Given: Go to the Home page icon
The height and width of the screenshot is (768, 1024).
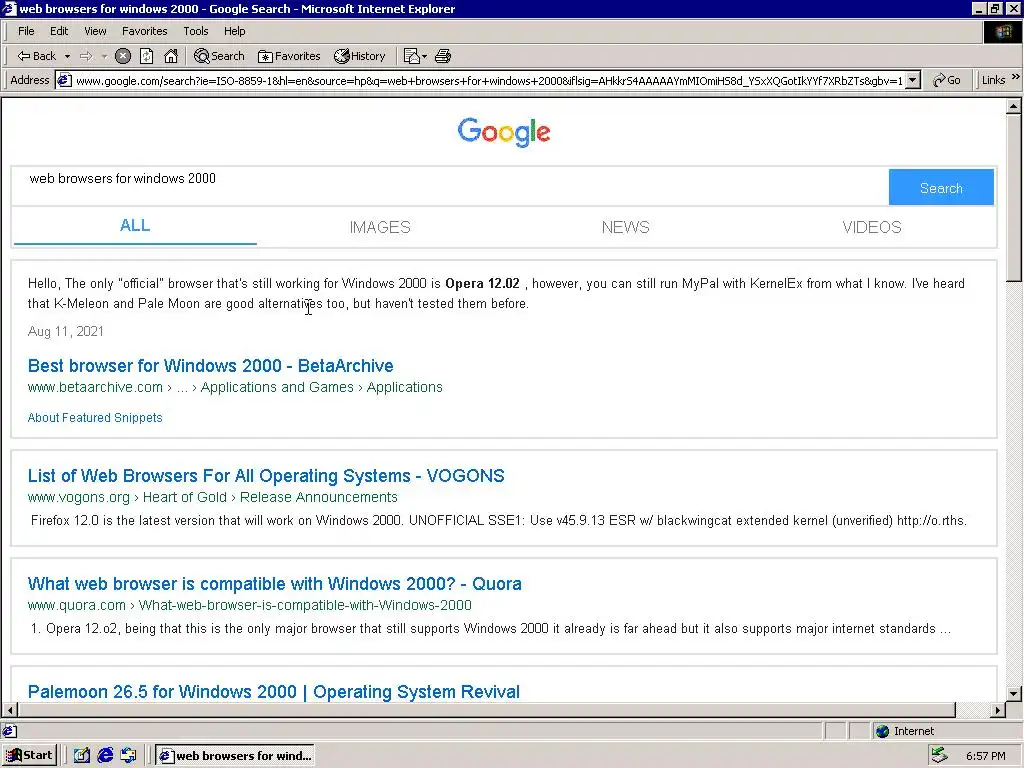Looking at the screenshot, I should 171,56.
